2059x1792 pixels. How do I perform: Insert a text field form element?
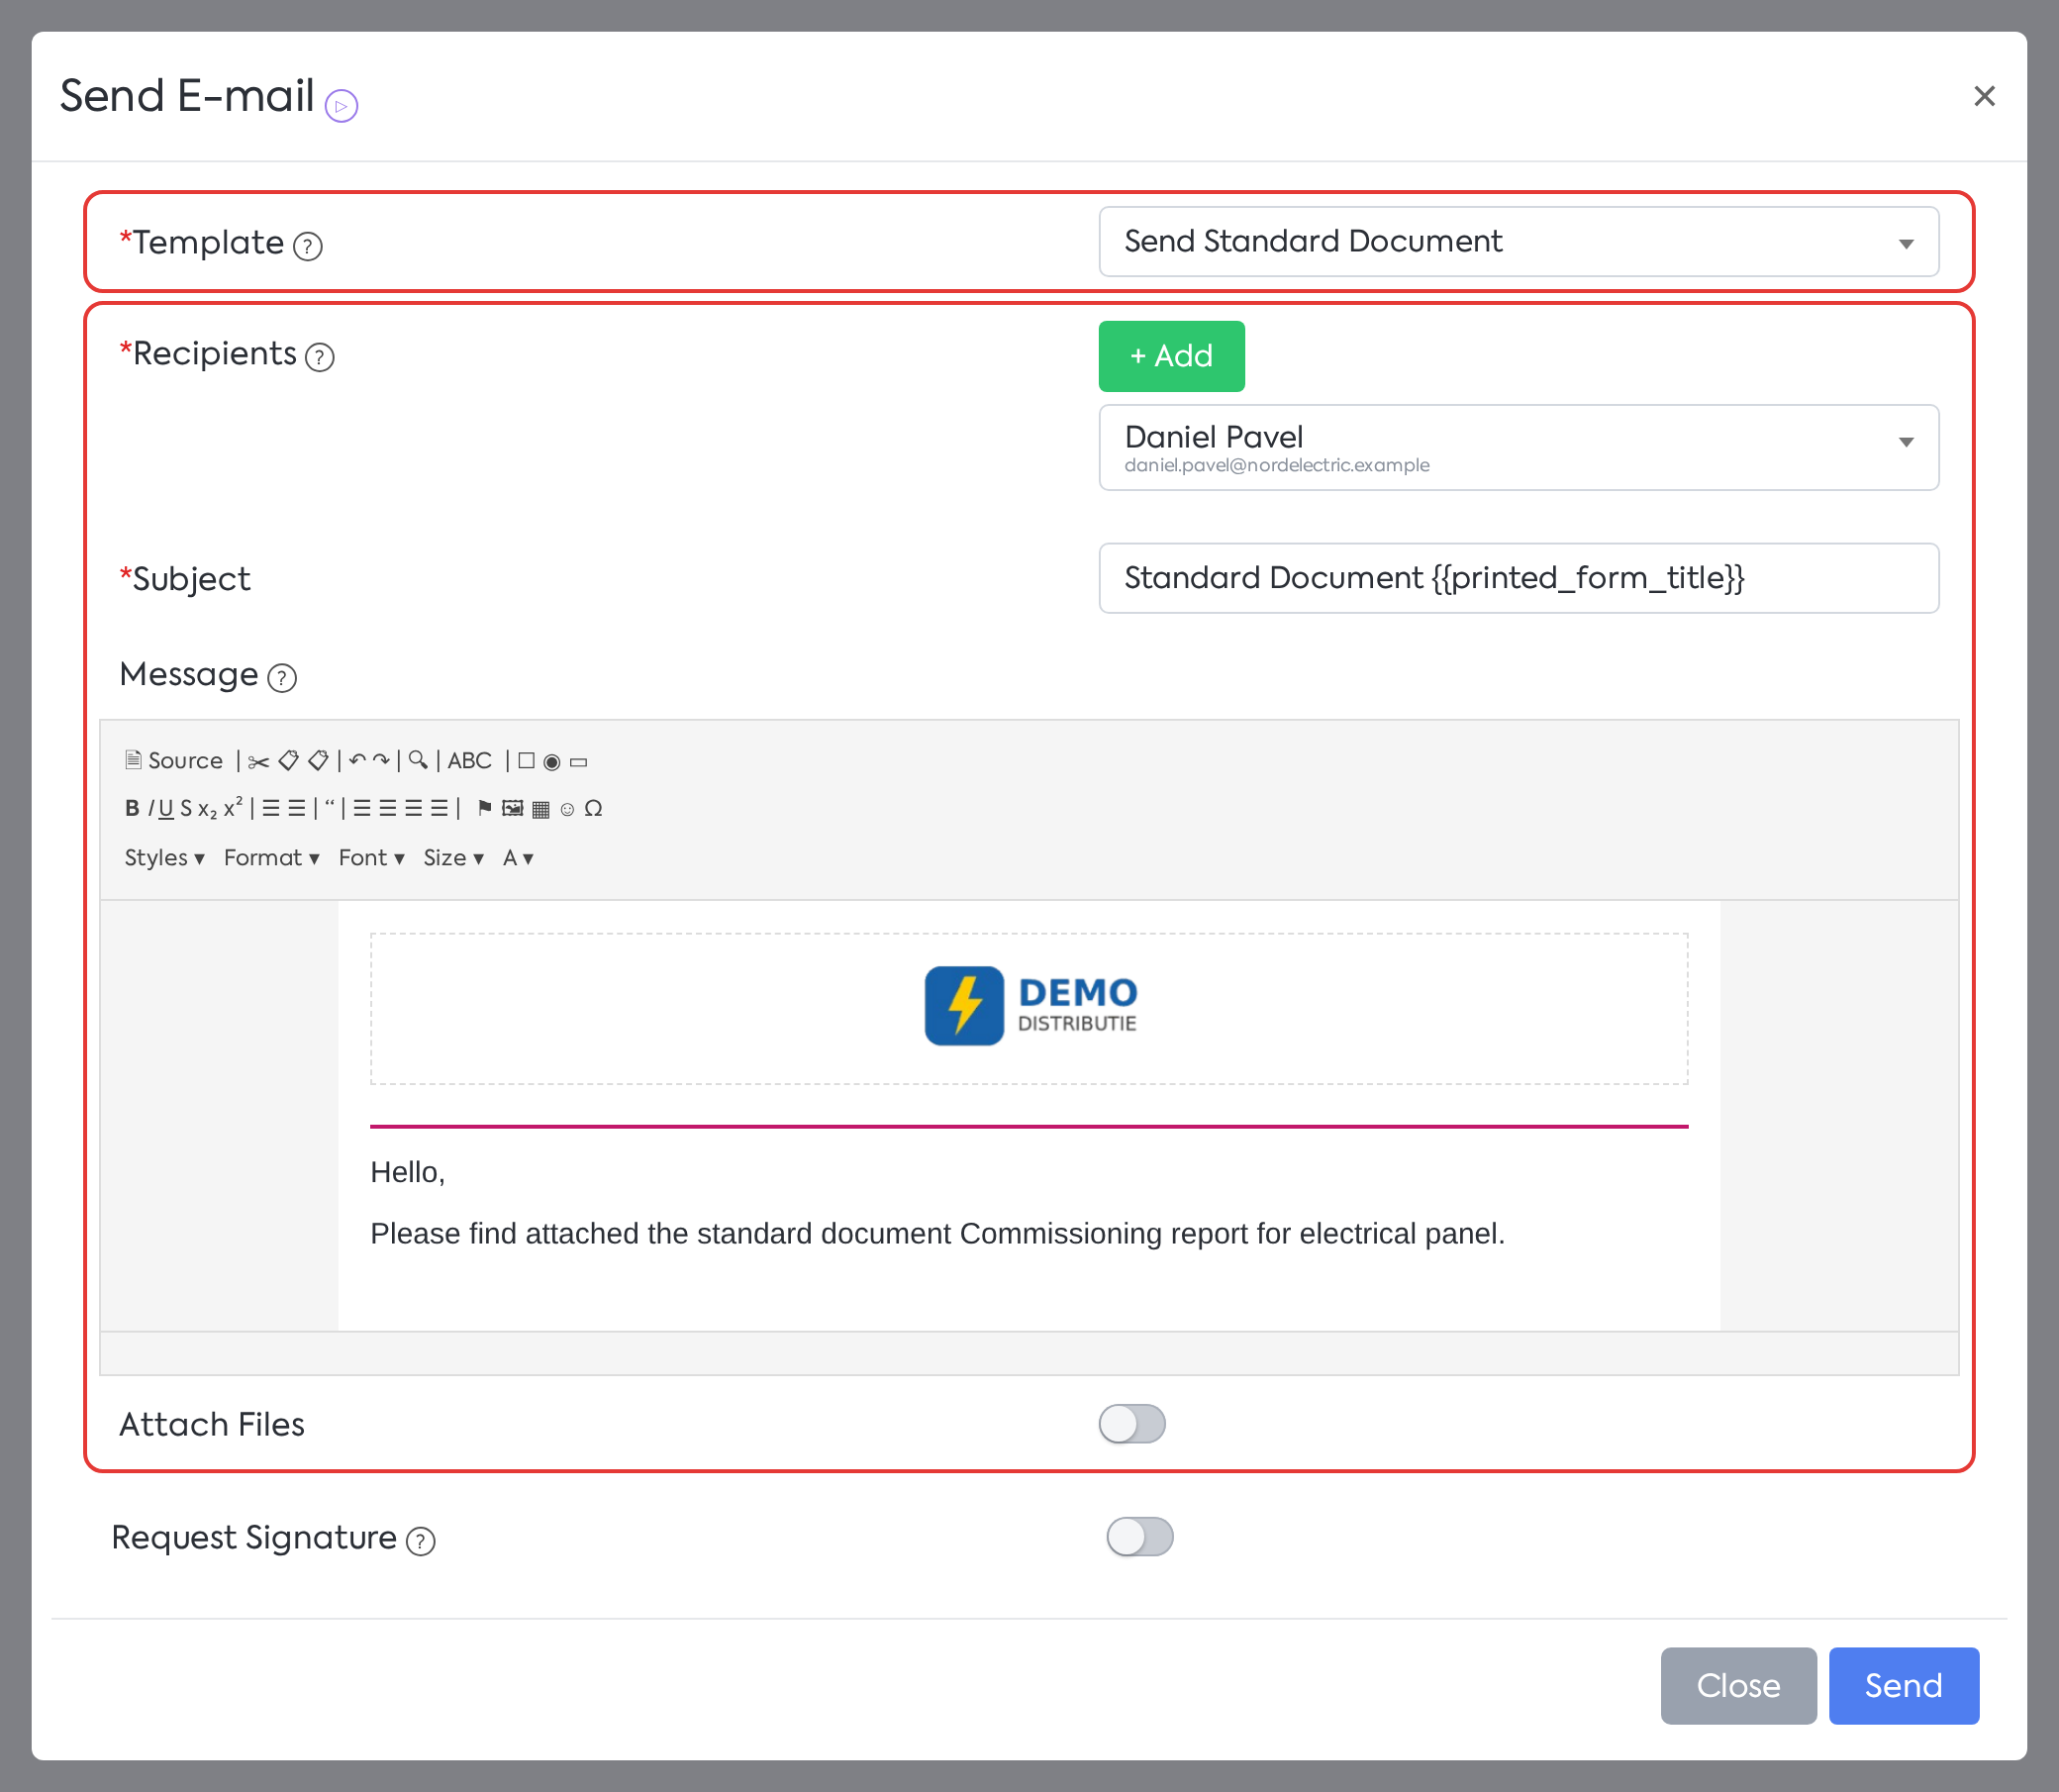tap(578, 762)
